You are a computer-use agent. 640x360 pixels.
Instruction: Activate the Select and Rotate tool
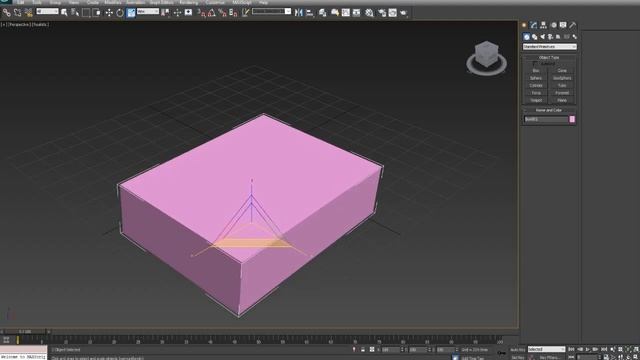tap(120, 13)
